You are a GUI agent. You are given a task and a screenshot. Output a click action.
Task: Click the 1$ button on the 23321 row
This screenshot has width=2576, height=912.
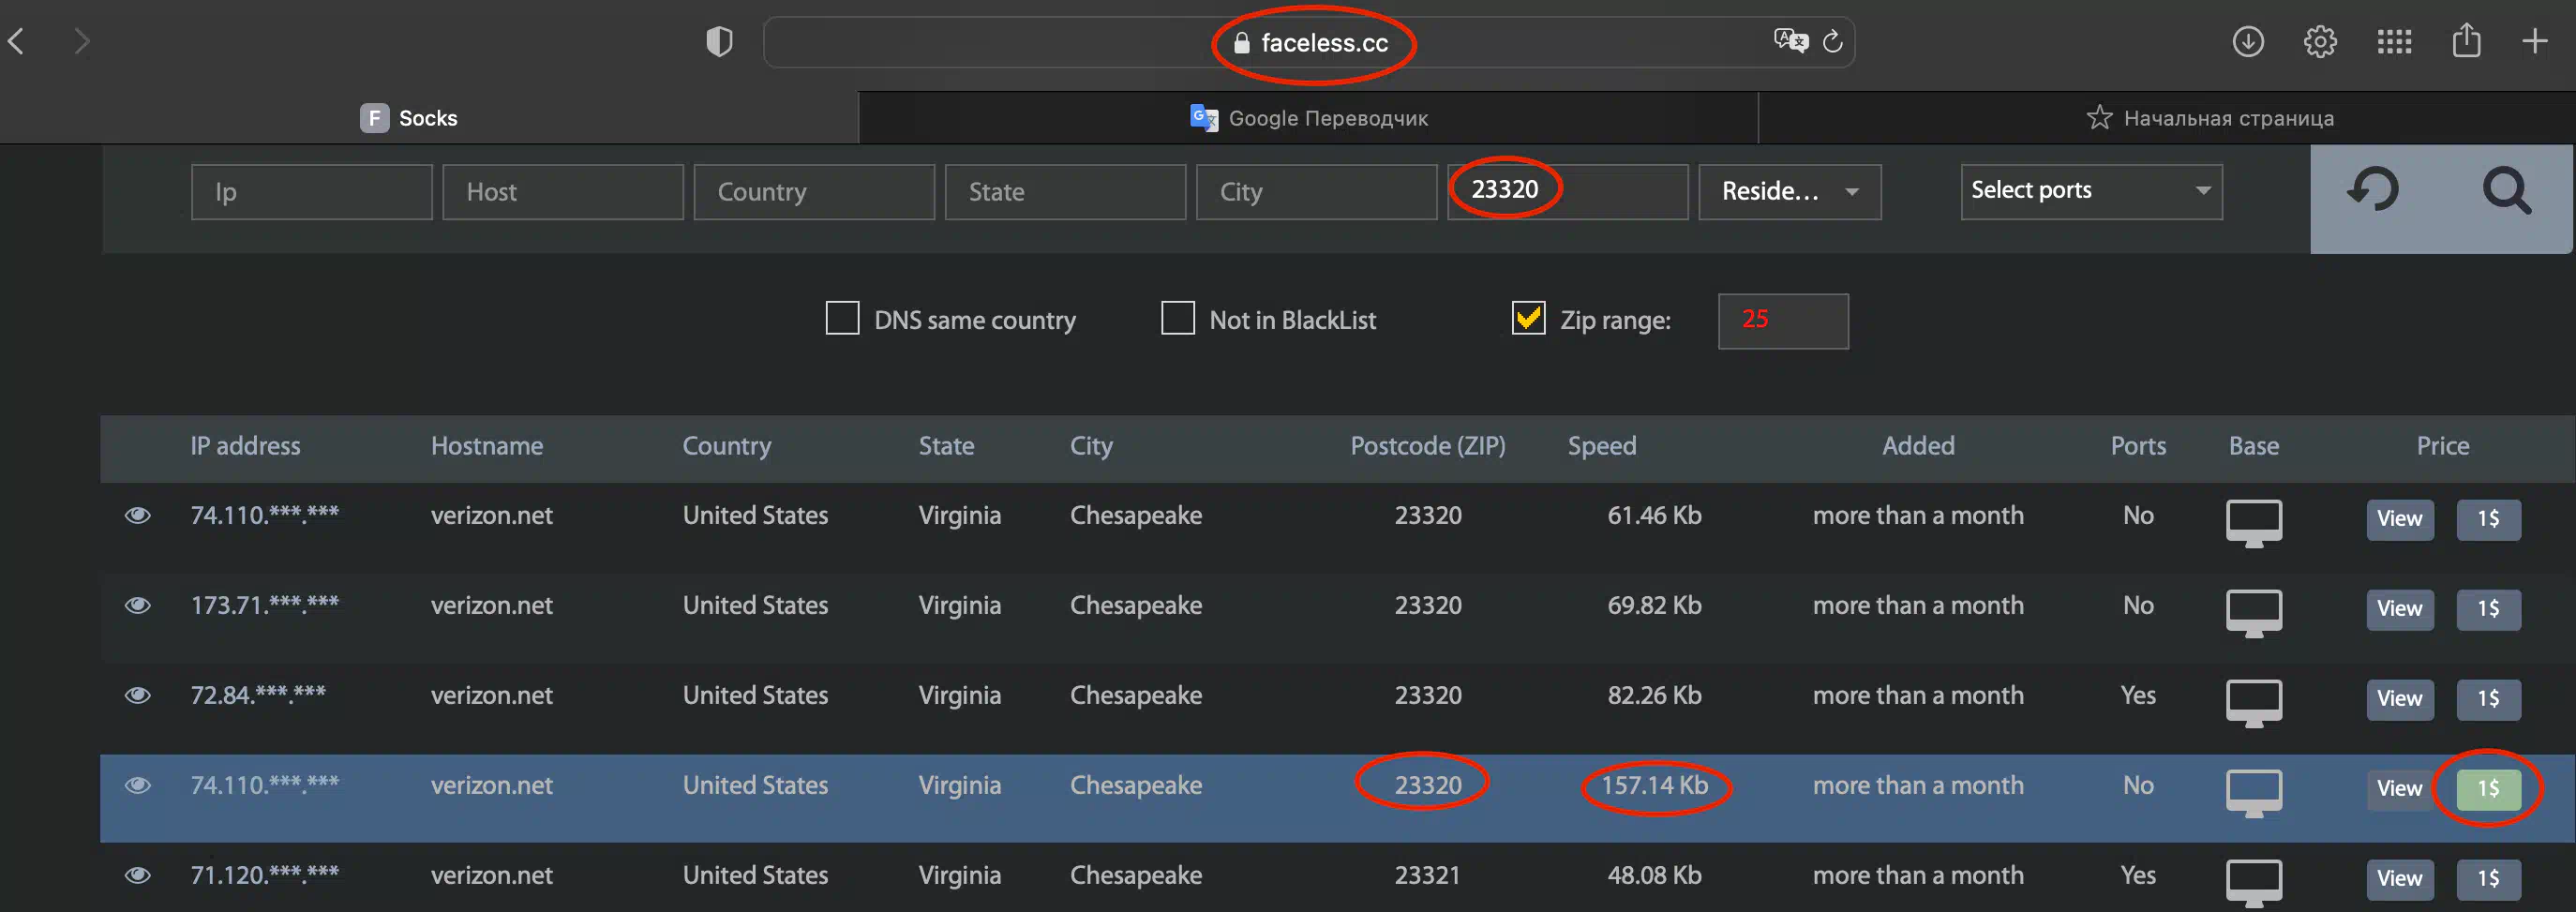coord(2488,879)
